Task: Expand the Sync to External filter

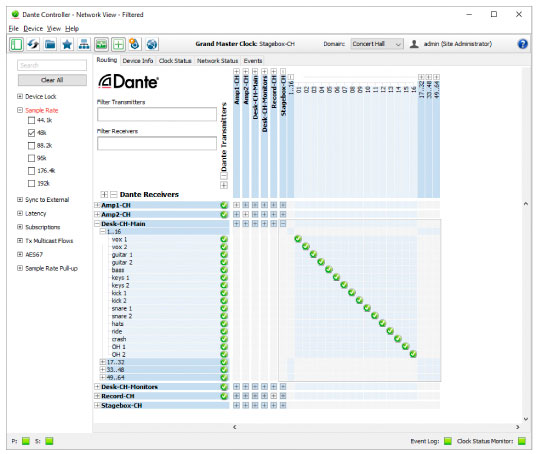Action: click(20, 199)
